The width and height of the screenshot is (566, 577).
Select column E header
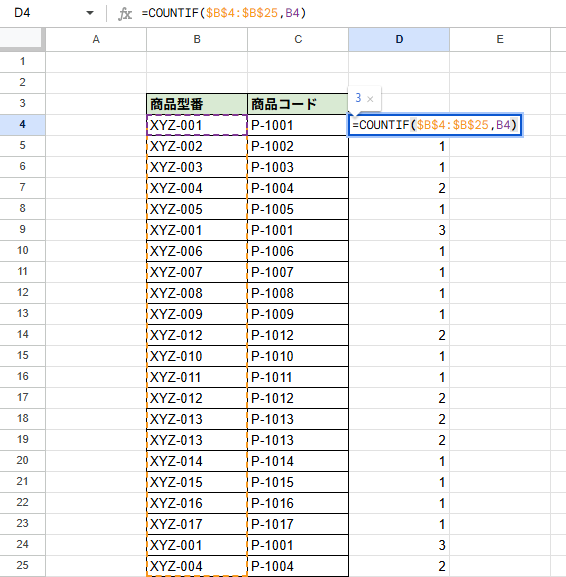(x=500, y=39)
